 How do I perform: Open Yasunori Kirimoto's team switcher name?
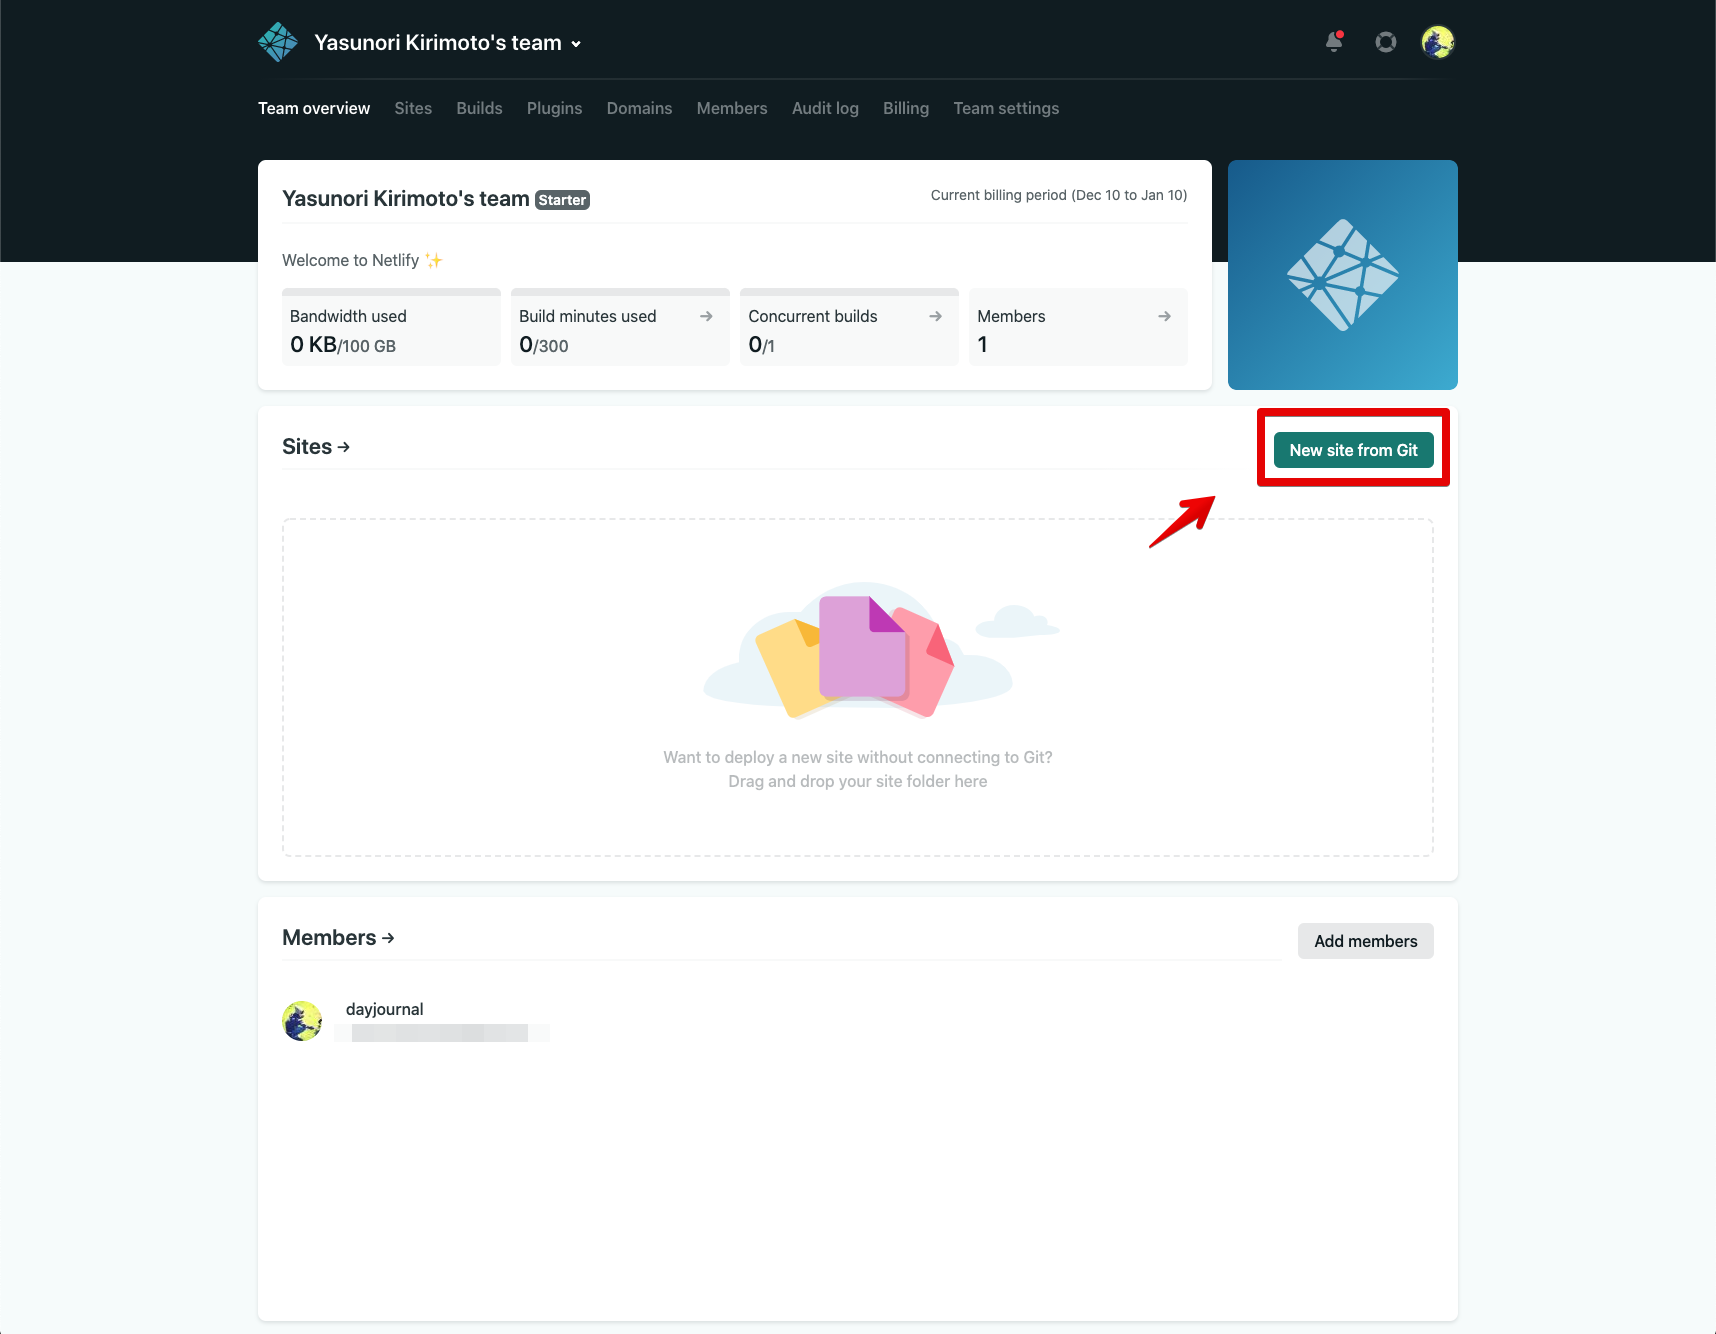[438, 43]
